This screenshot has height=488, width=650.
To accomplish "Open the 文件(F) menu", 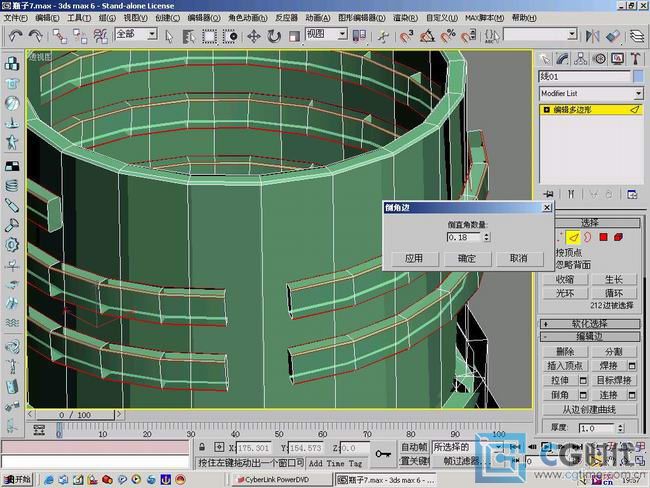I will coord(15,18).
